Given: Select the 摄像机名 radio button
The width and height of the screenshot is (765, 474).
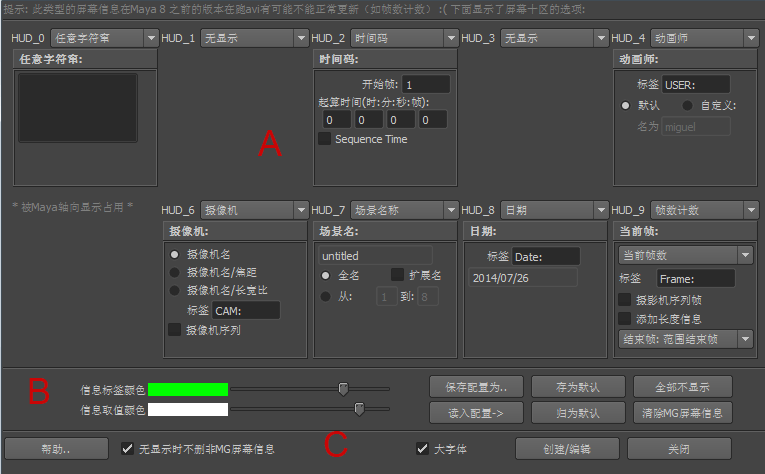Looking at the screenshot, I should pyautogui.click(x=174, y=255).
